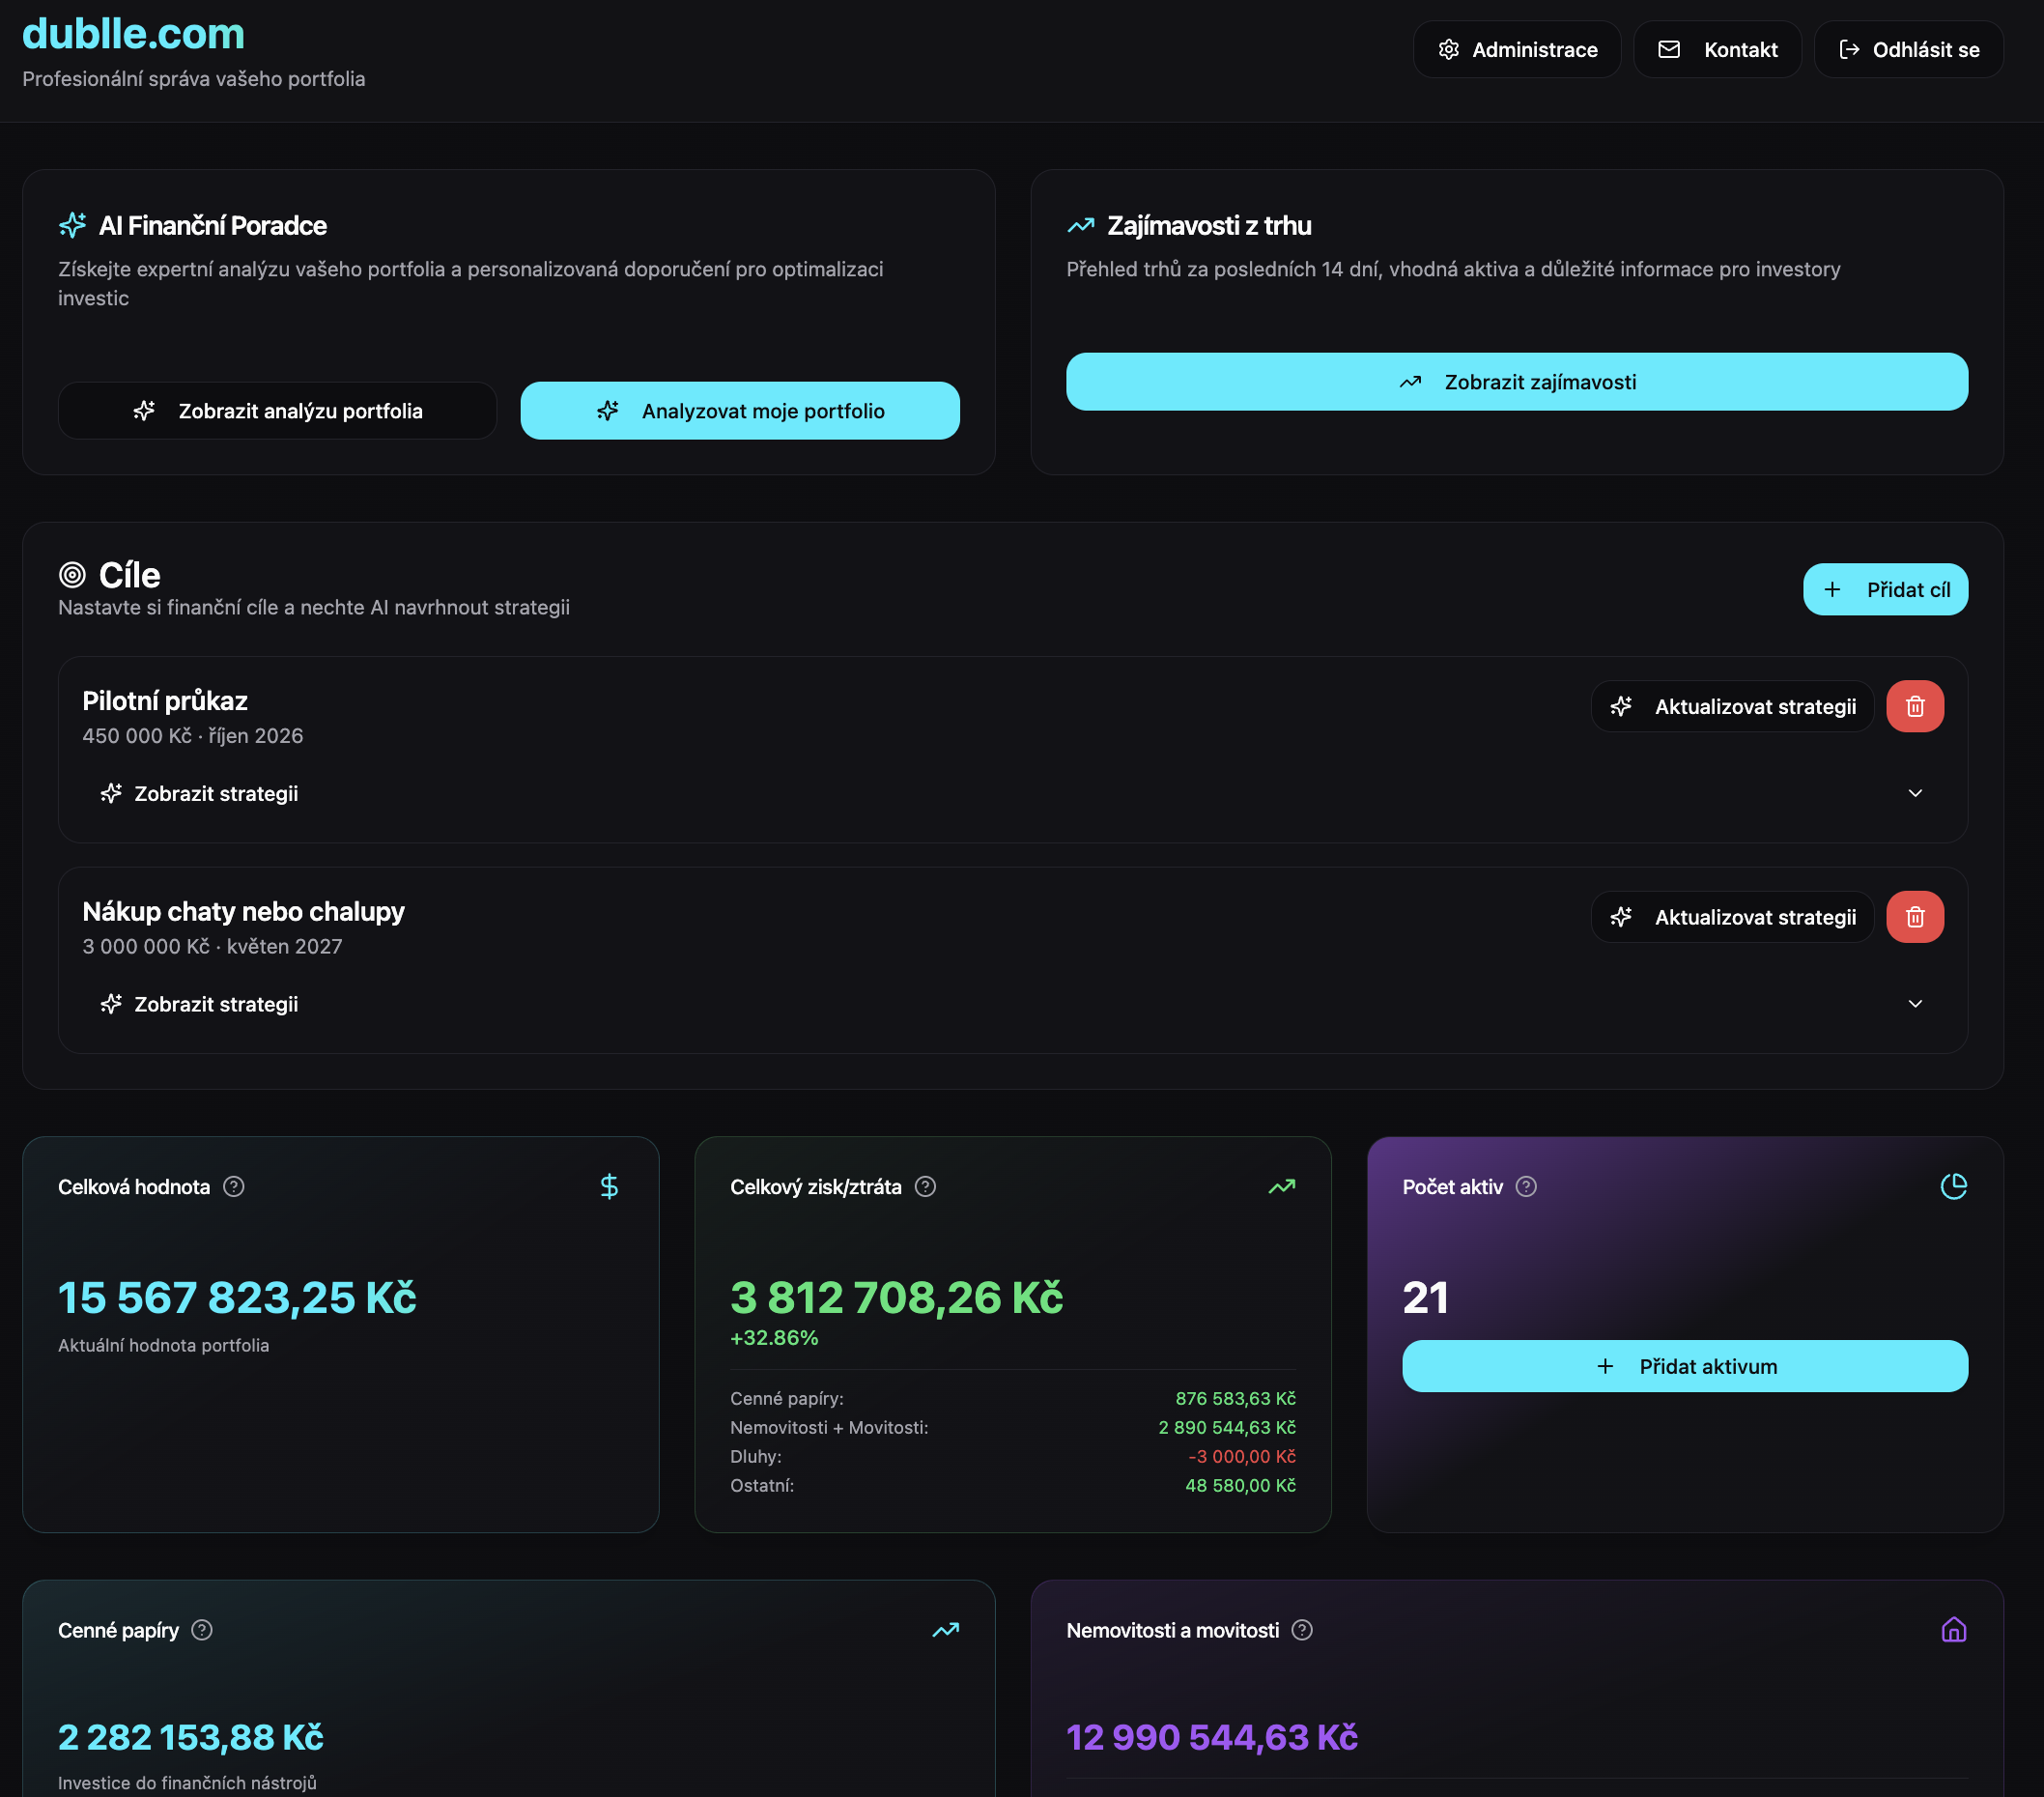Click the dublle.com logo title
This screenshot has height=1797, width=2044.
click(133, 34)
